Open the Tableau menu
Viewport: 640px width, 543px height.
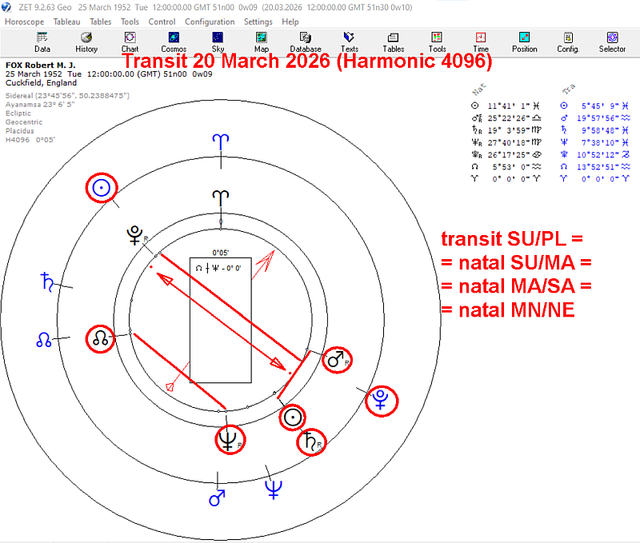[x=67, y=22]
